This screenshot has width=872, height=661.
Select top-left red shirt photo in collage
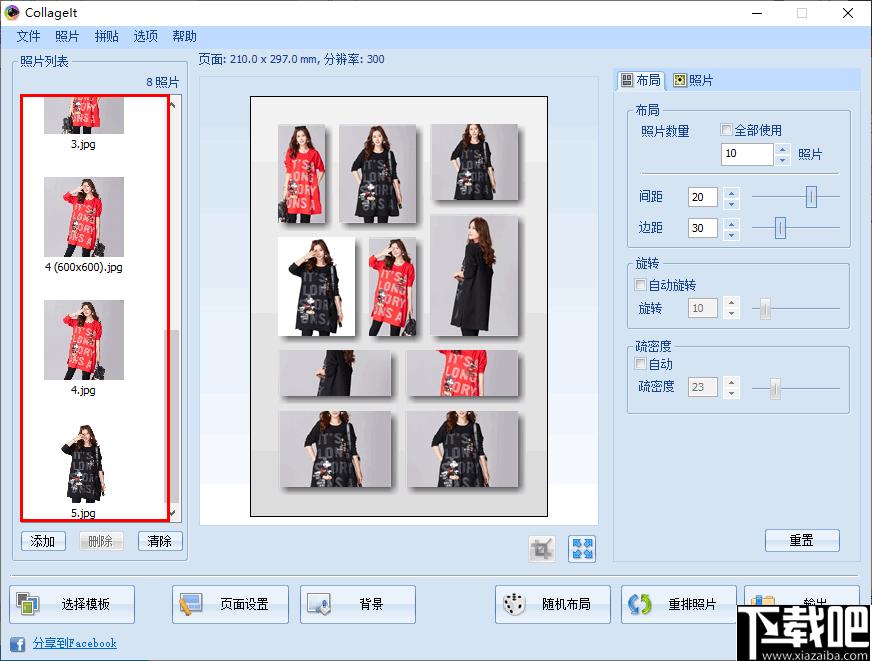click(301, 173)
